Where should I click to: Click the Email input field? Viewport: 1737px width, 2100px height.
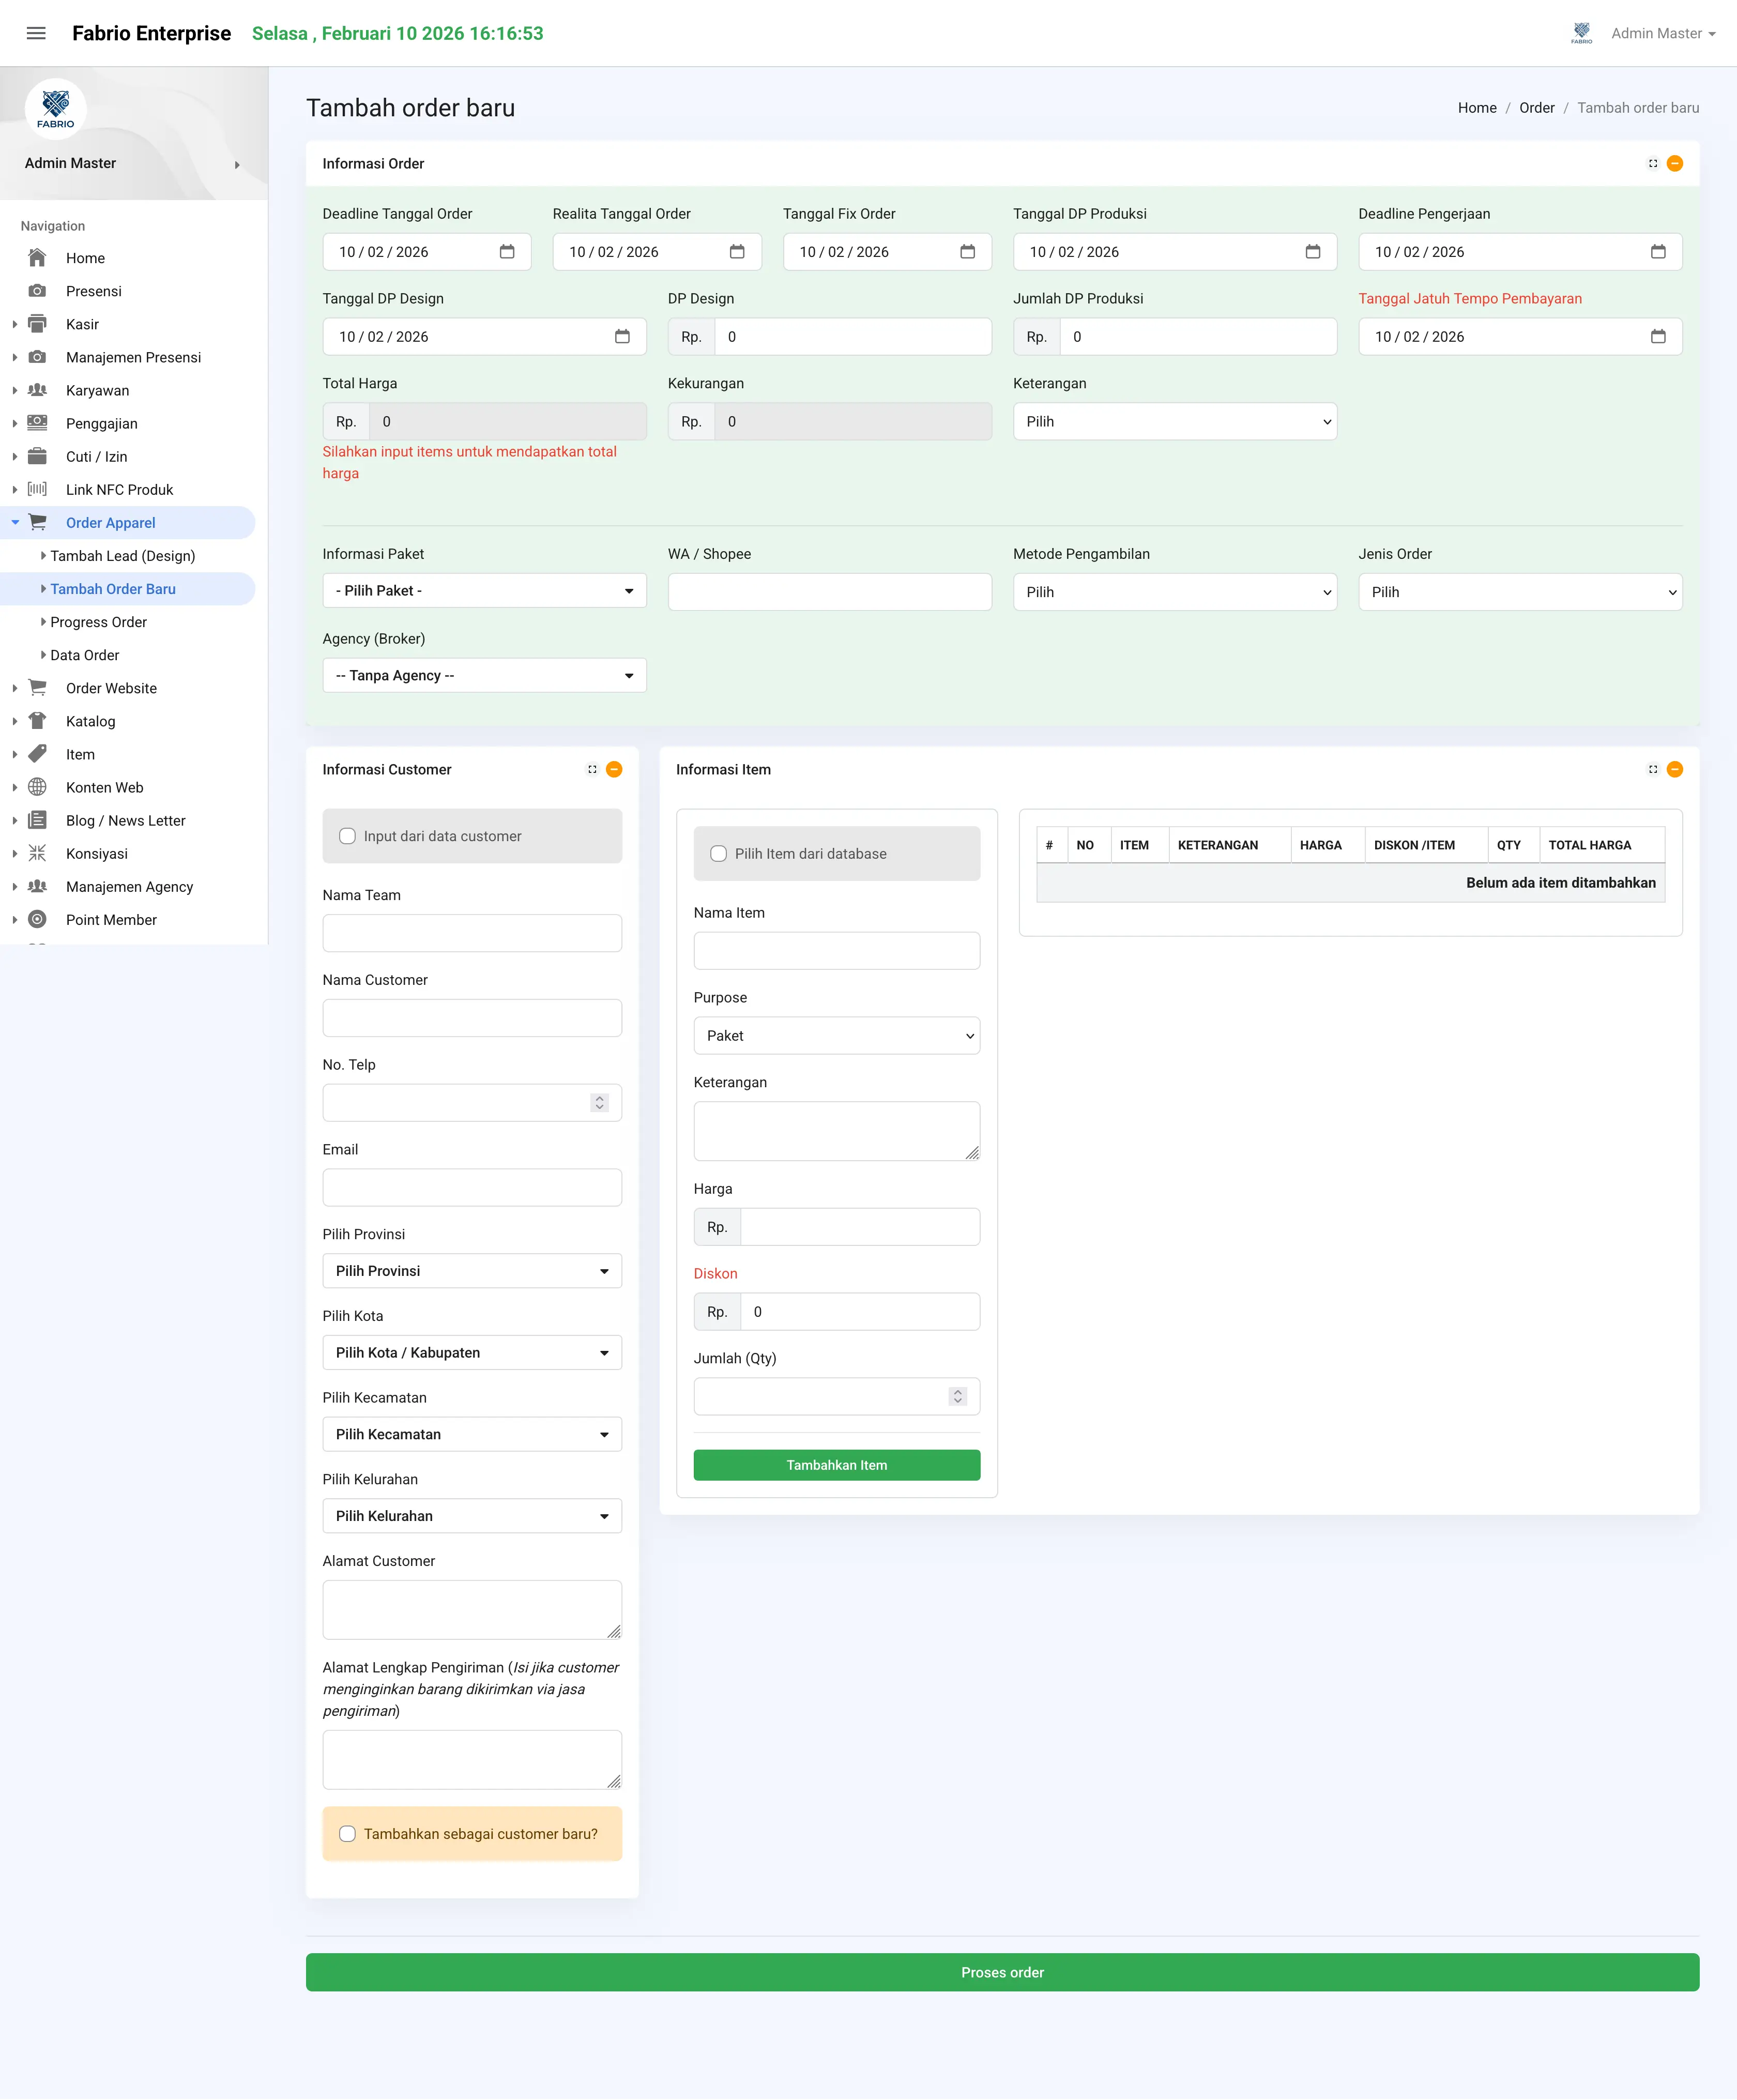[472, 1187]
